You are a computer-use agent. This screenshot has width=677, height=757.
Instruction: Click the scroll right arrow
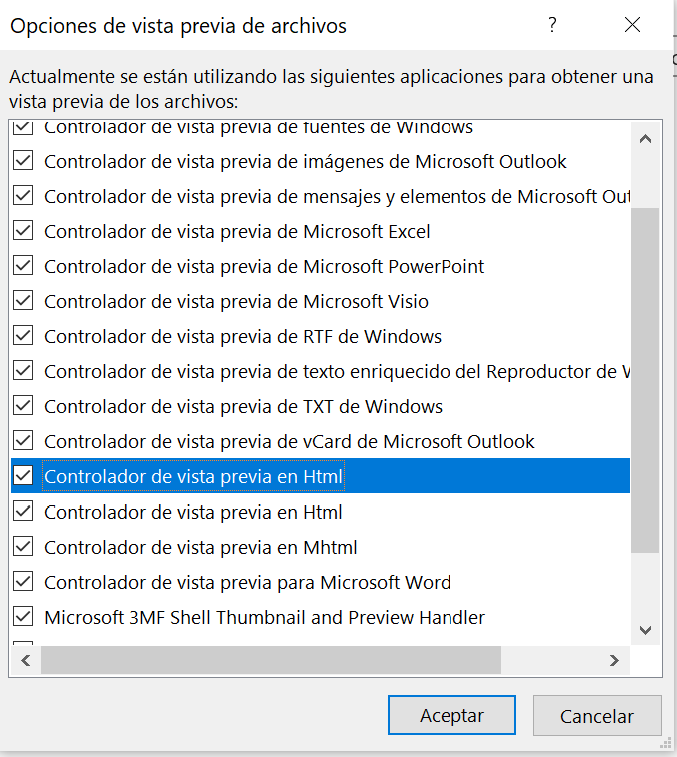pyautogui.click(x=614, y=660)
